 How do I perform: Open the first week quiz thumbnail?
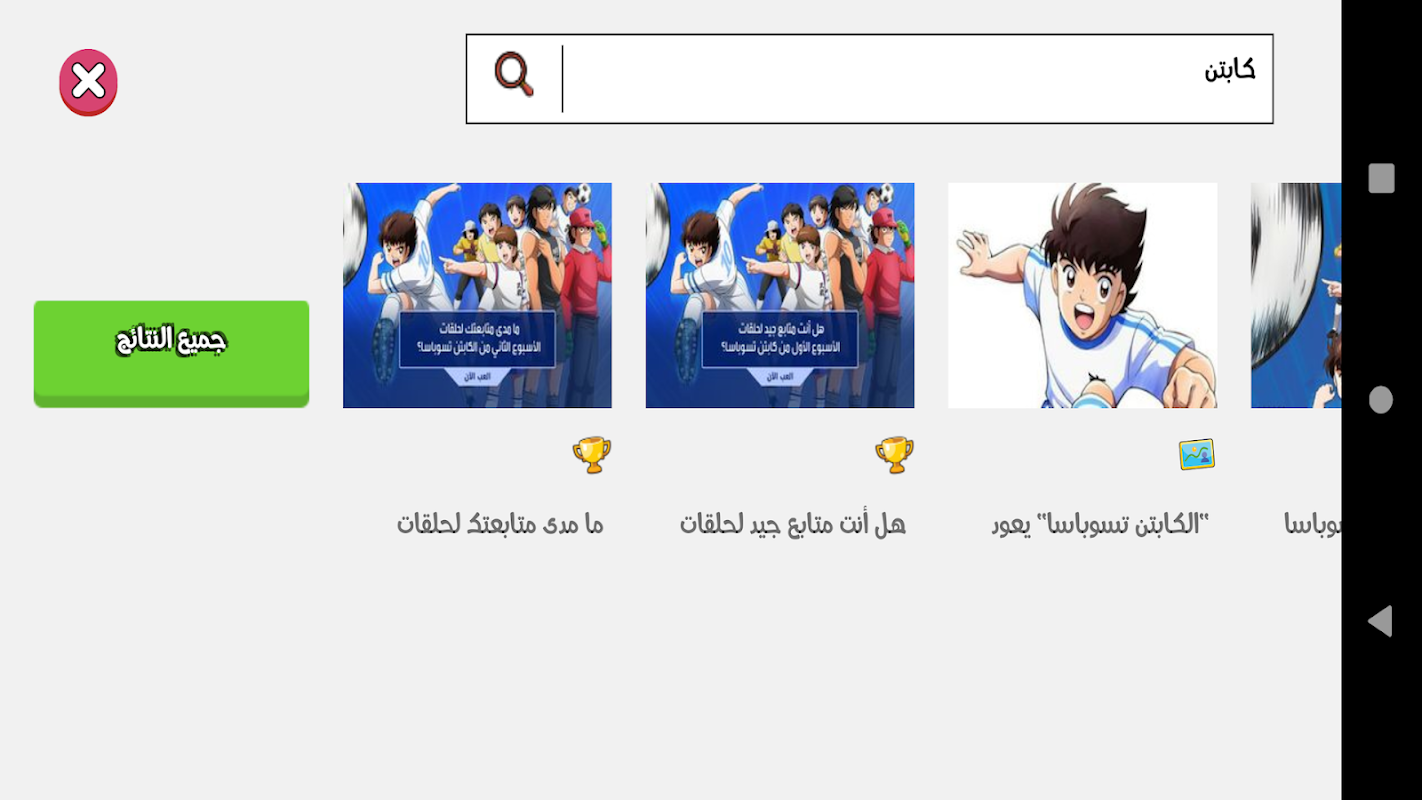[780, 295]
